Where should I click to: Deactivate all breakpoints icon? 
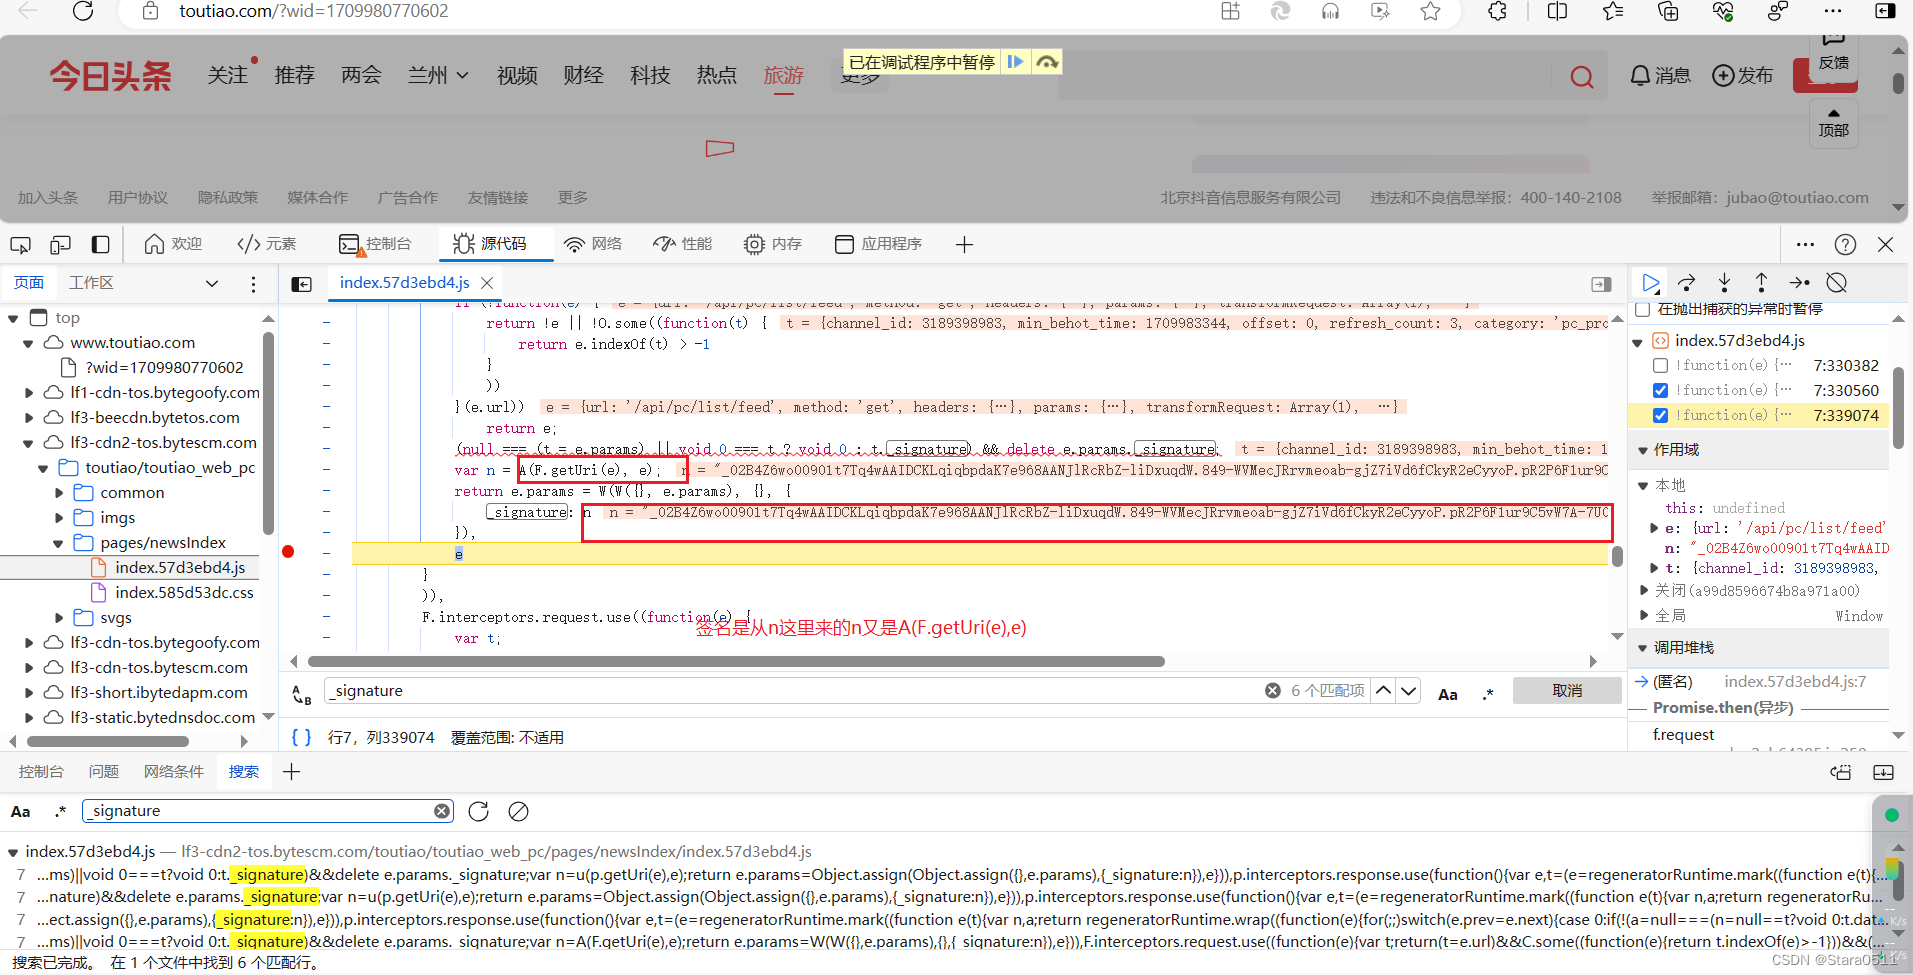[1836, 283]
